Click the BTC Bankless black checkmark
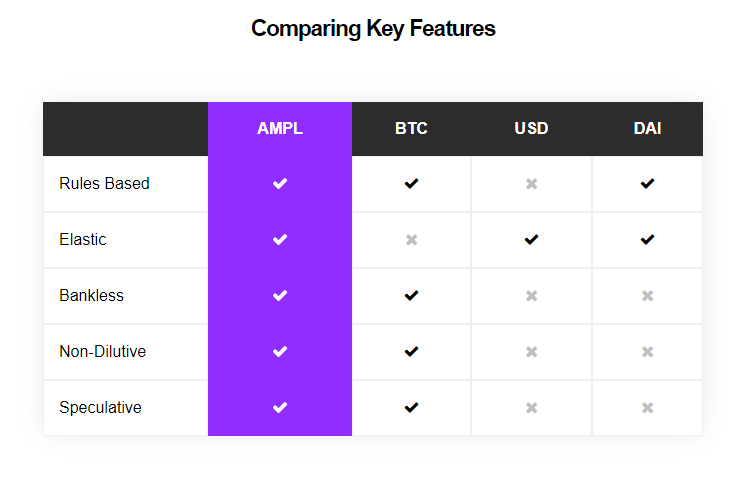756x486 pixels. point(411,296)
